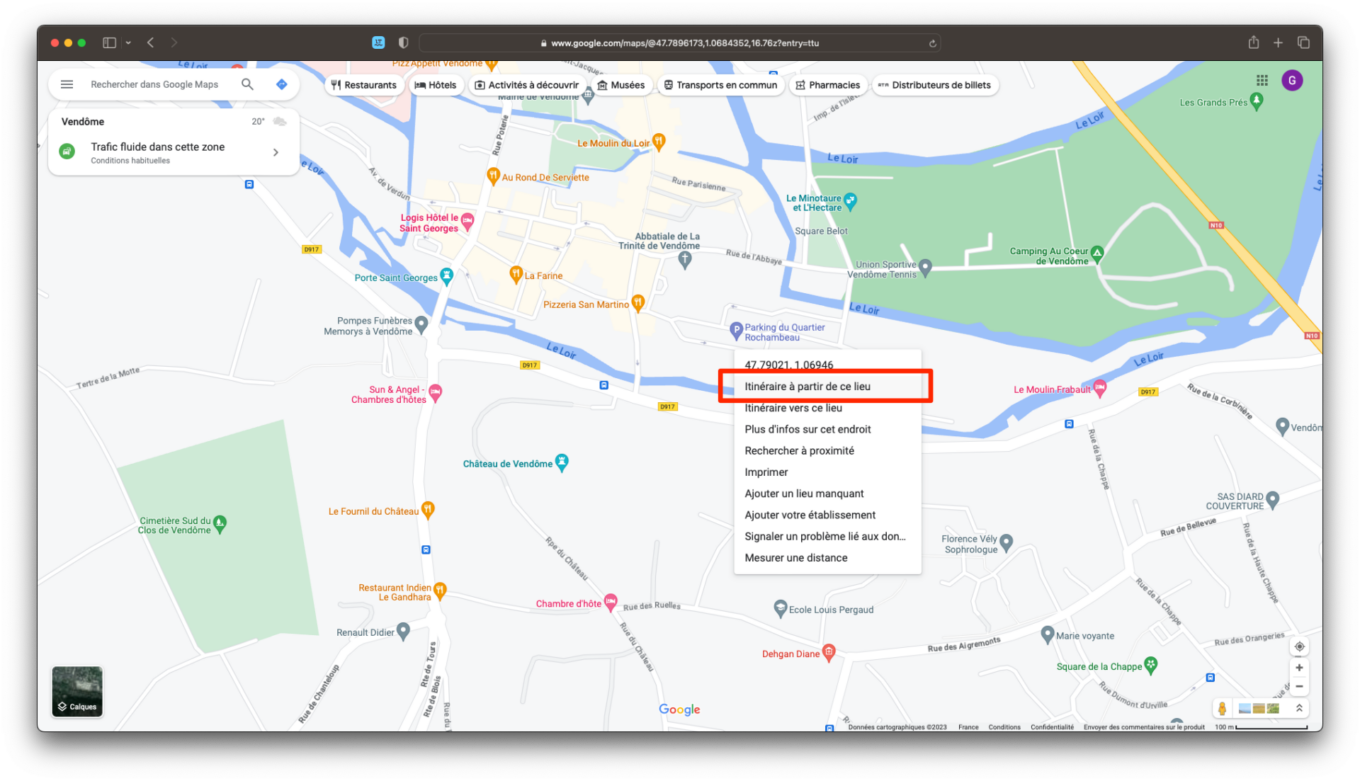1360x781 pixels.
Task: Show Safari tab overview
Action: pyautogui.click(x=1303, y=43)
